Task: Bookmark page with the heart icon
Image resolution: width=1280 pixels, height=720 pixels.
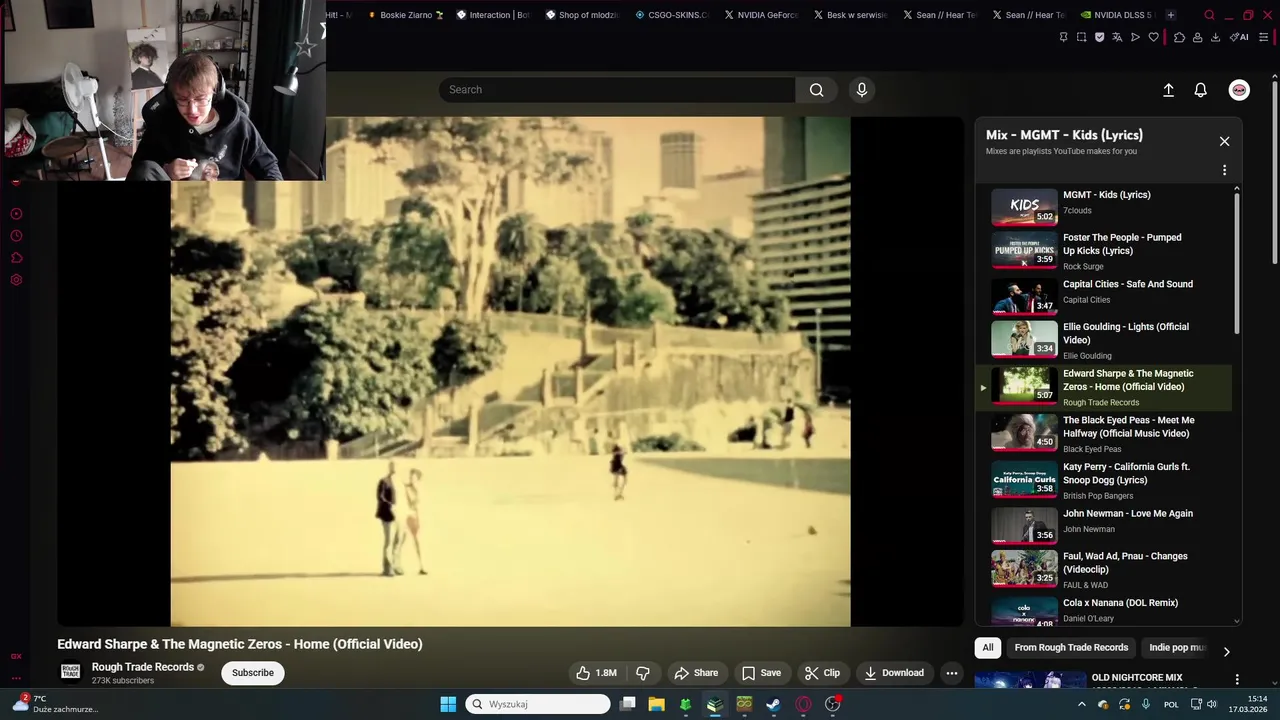Action: [1153, 37]
